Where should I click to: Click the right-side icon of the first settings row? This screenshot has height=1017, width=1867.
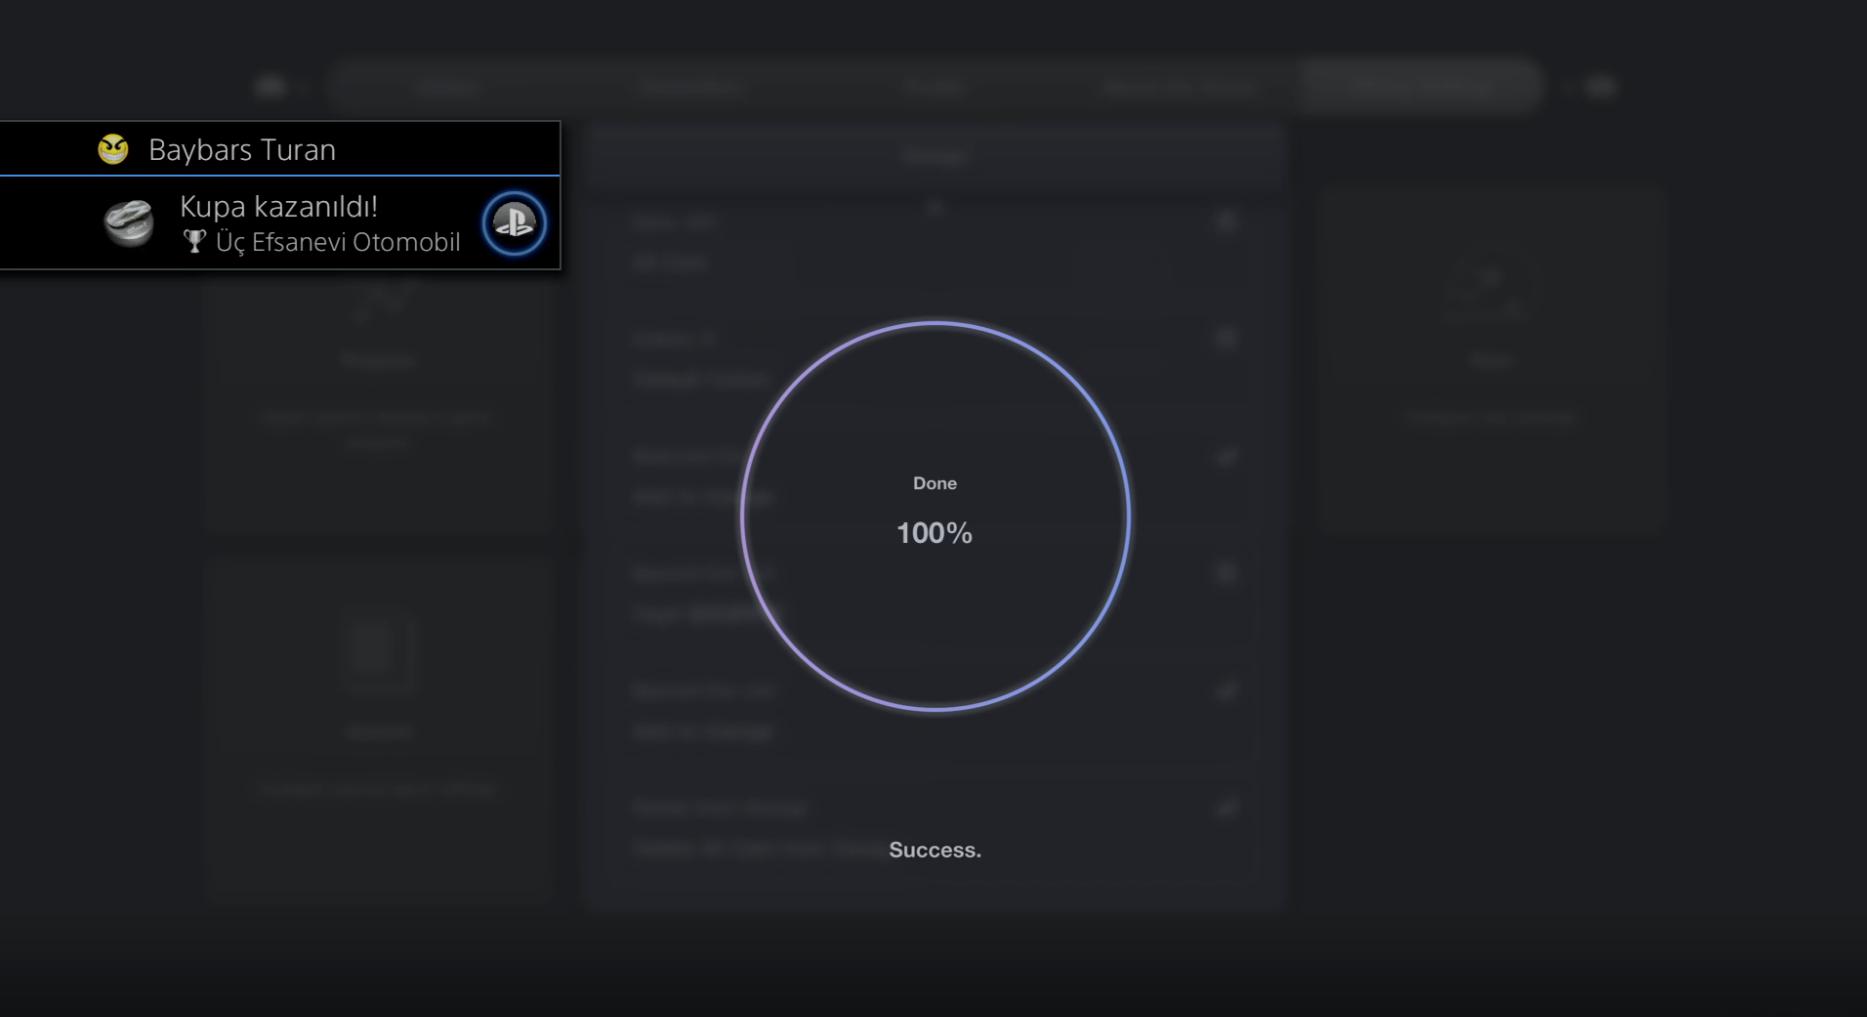[1226, 221]
